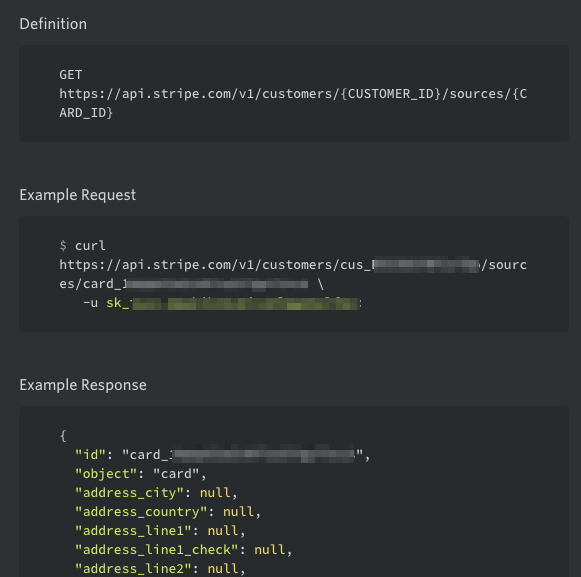
Task: Click the Example Request heading
Action: (77, 195)
